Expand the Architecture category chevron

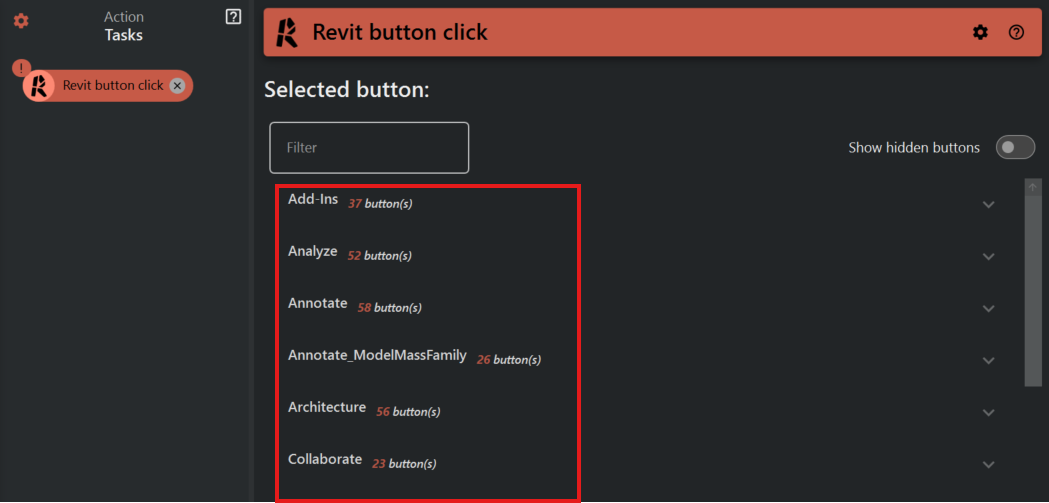(x=989, y=413)
